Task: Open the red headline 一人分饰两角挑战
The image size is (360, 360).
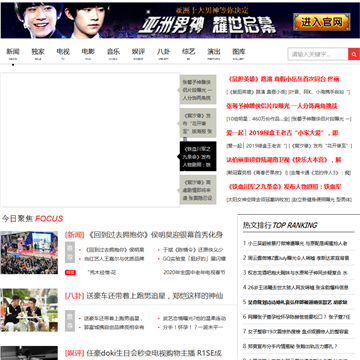Action: click(282, 106)
